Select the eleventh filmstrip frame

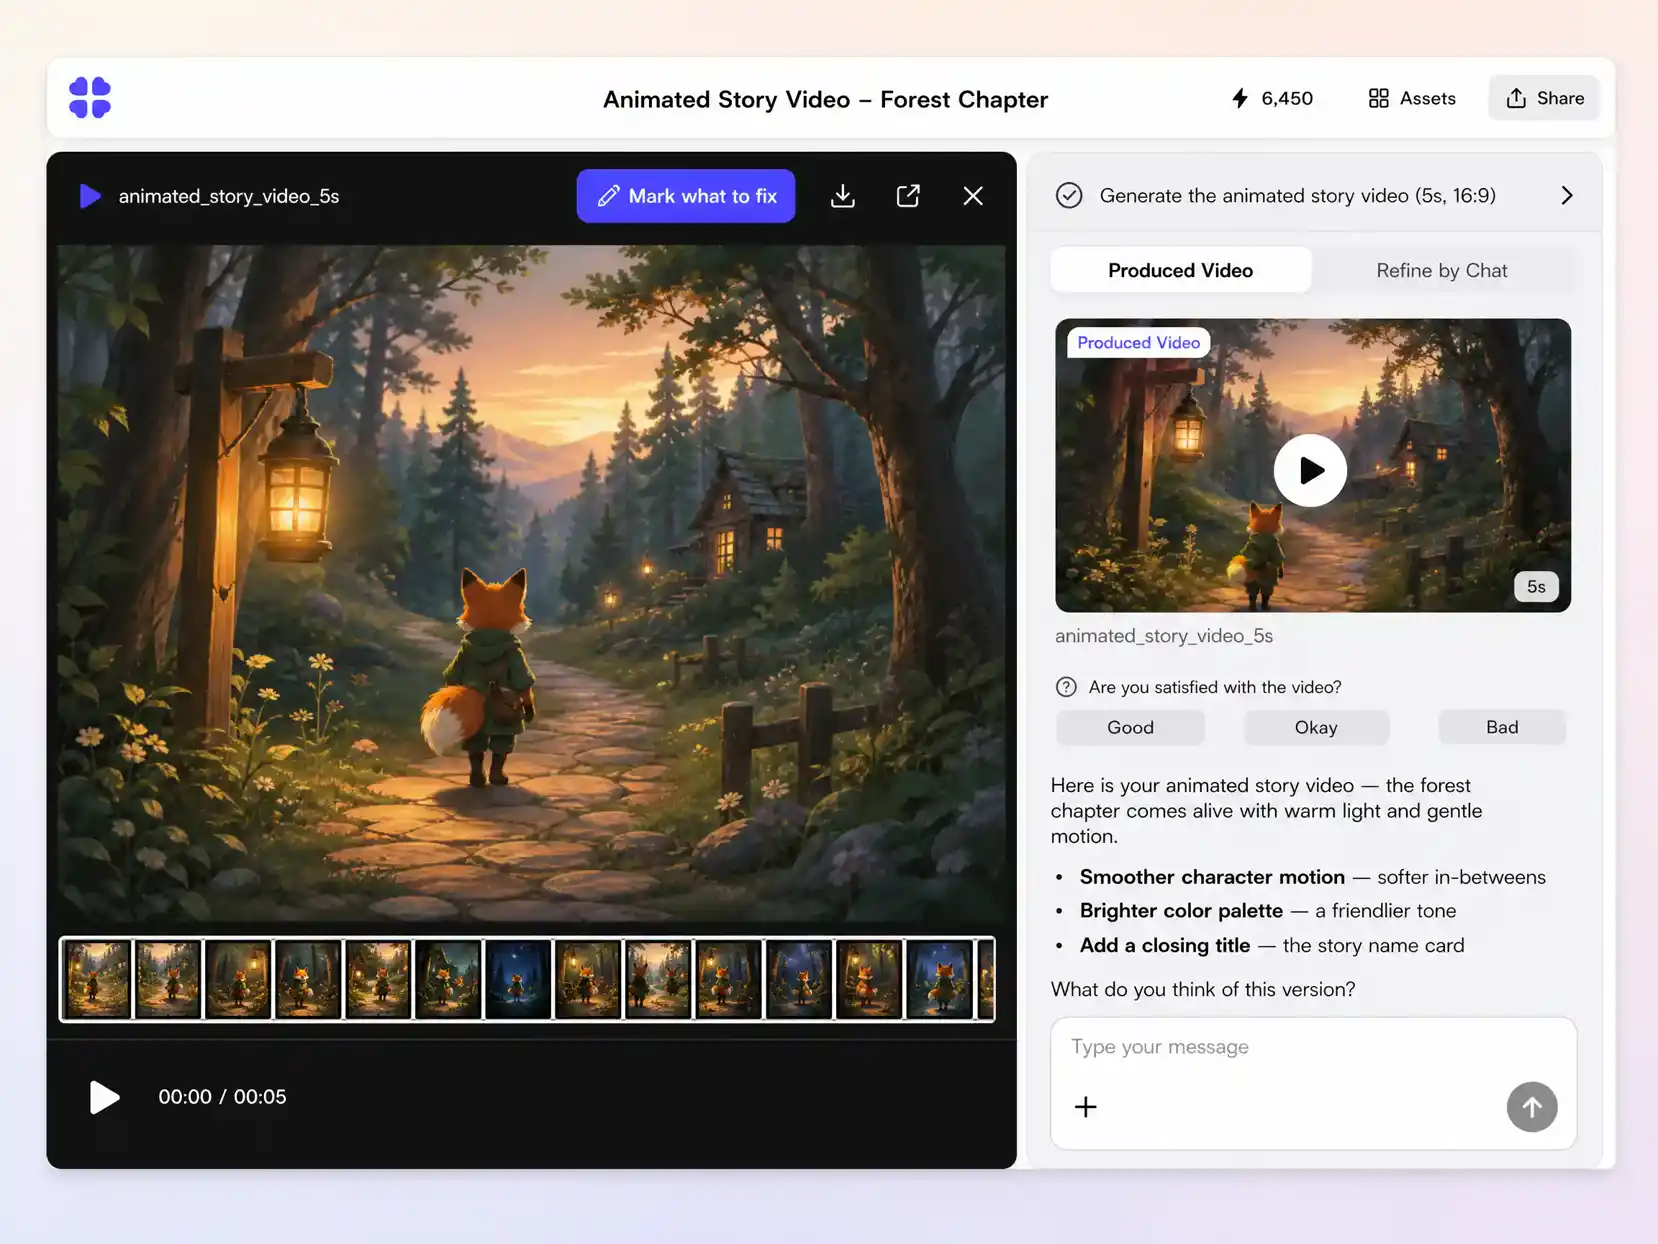[799, 979]
